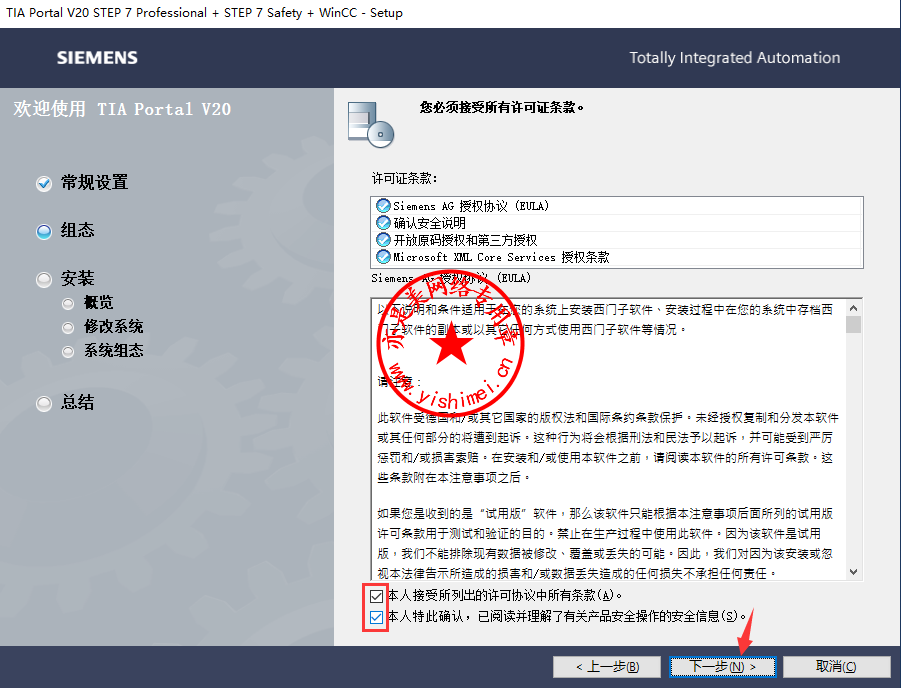Click the small bullet icon beside 概览
Image resolution: width=901 pixels, height=688 pixels.
[68, 303]
